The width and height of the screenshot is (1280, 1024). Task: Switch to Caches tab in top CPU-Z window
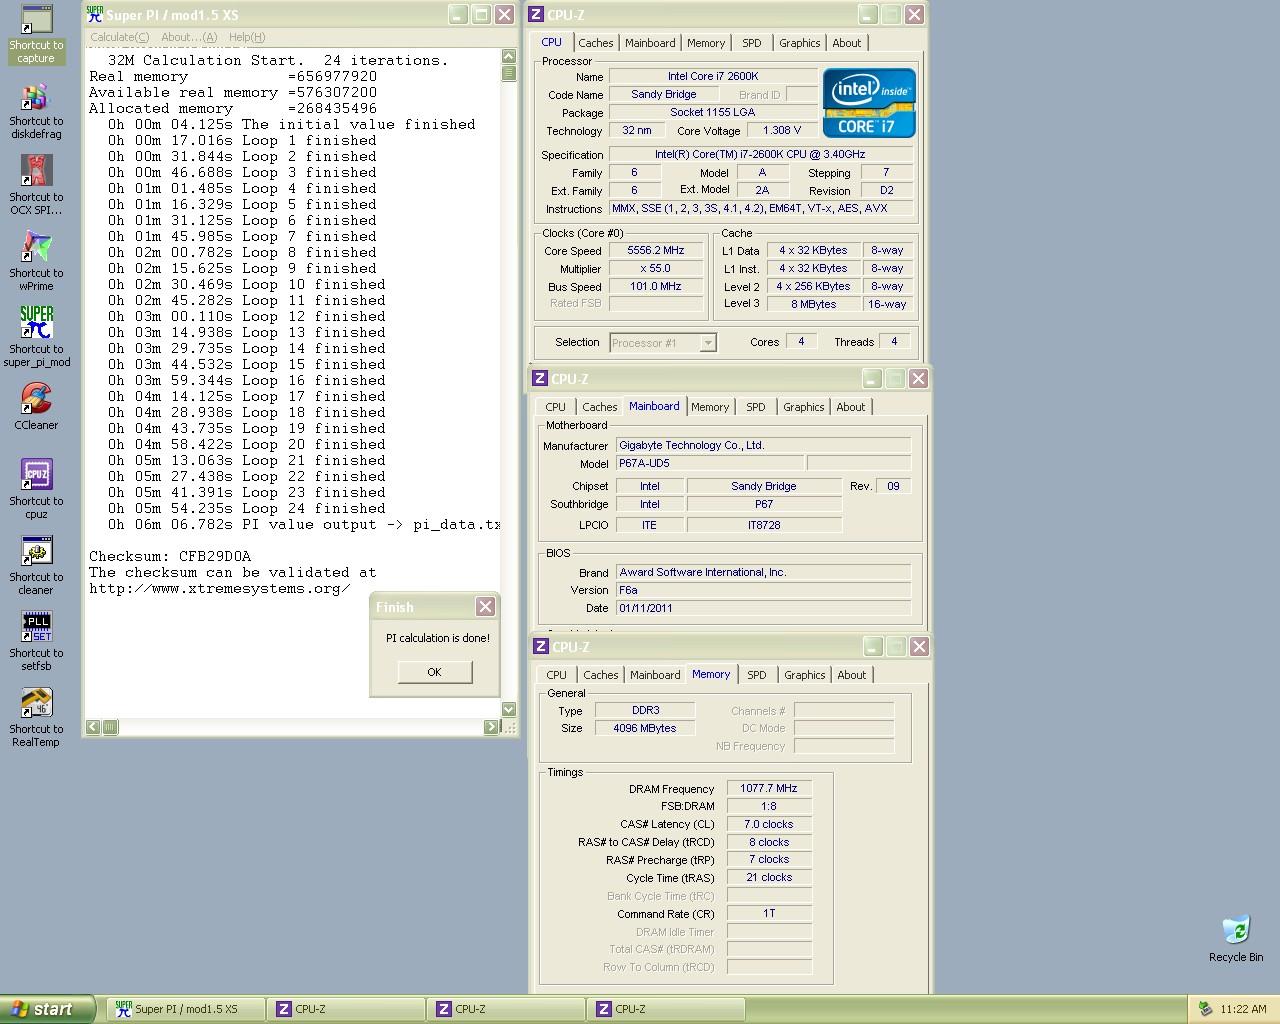[596, 43]
